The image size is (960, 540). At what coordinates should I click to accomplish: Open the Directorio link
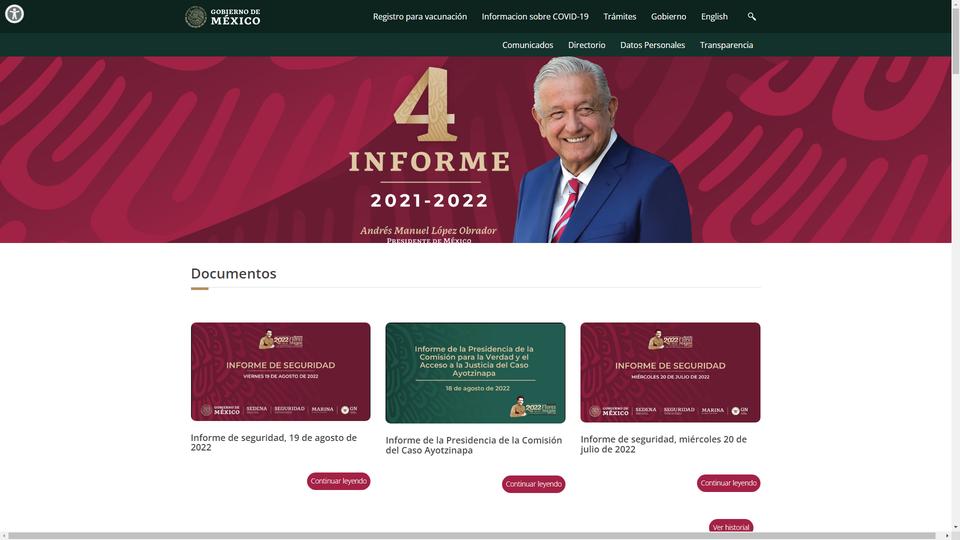[x=586, y=45]
